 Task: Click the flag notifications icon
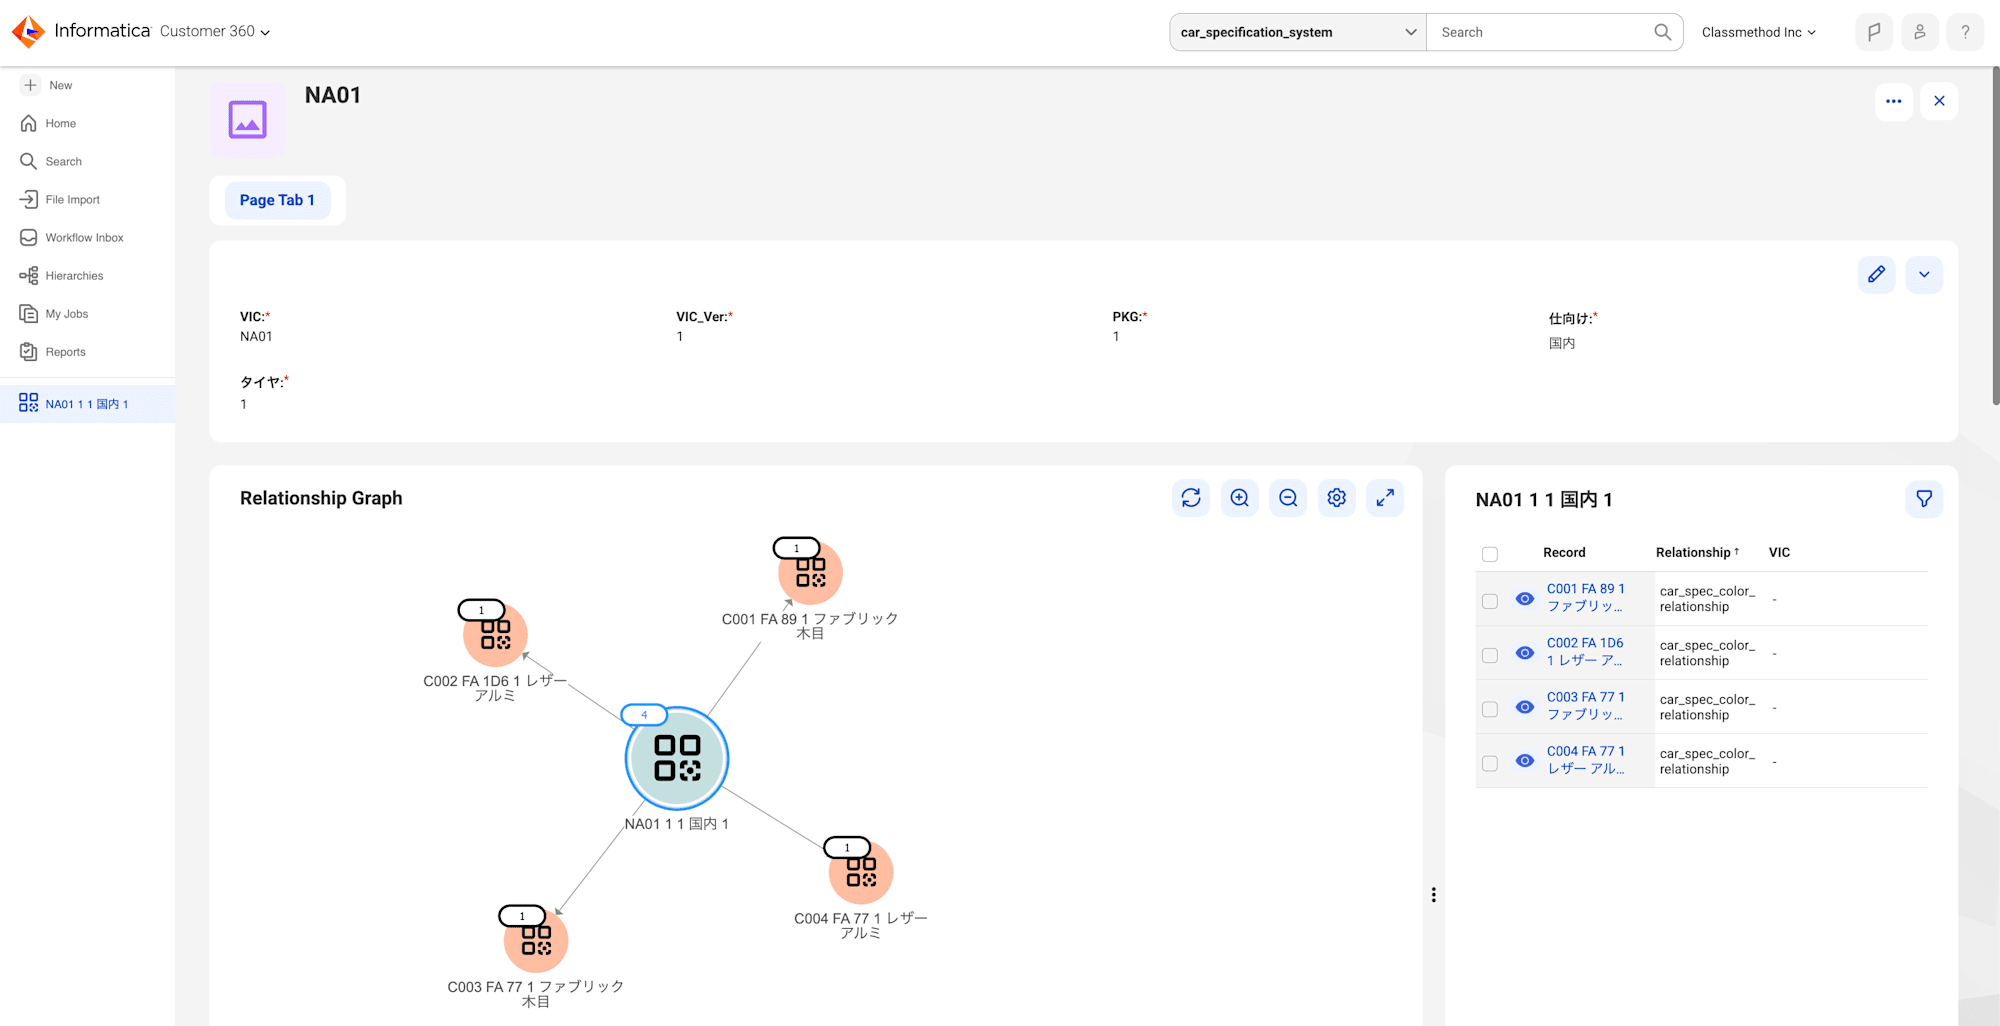(1874, 32)
